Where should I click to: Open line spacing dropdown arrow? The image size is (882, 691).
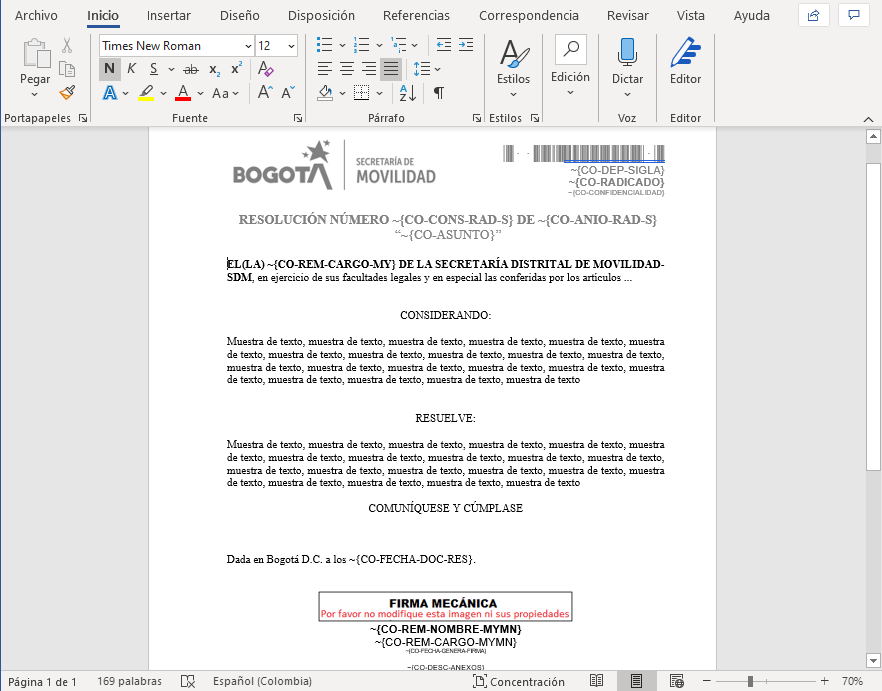click(x=438, y=69)
